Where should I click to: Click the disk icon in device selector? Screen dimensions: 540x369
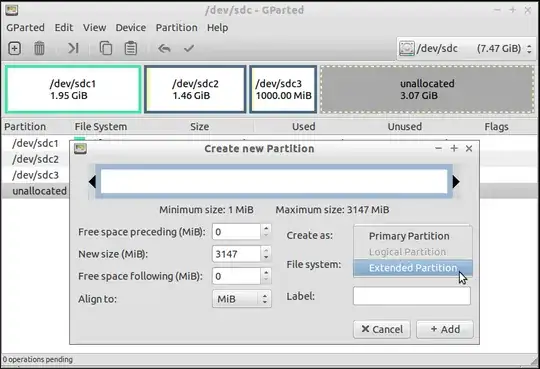(x=407, y=49)
